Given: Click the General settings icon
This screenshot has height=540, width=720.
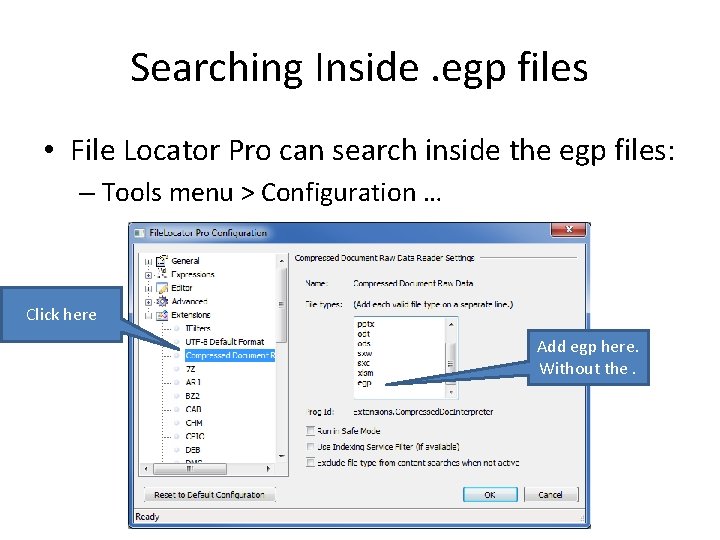Looking at the screenshot, I should click(x=161, y=261).
